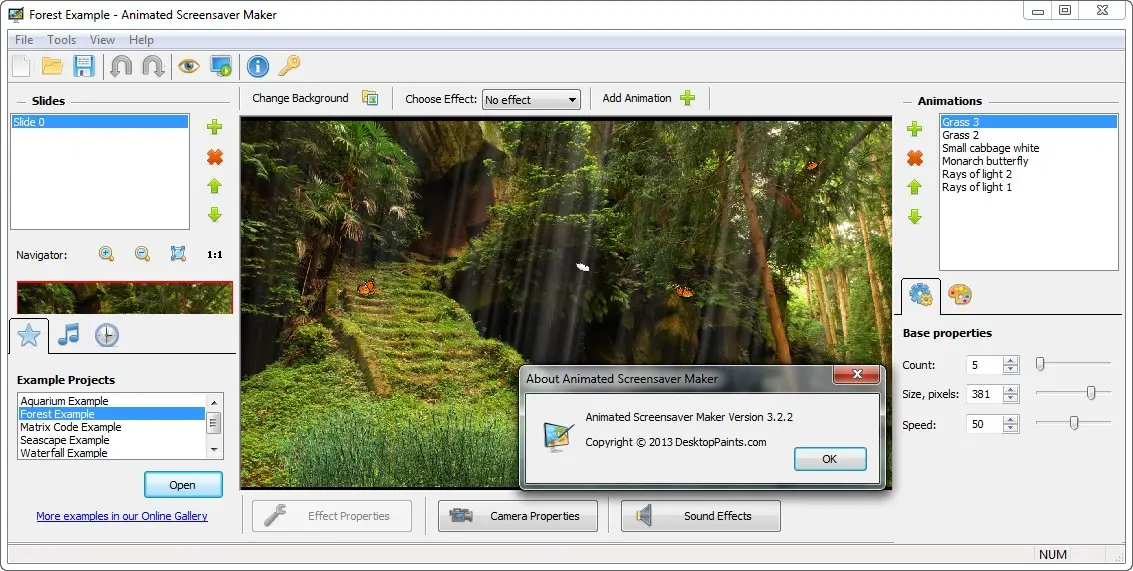Decrease the Count value with down arrow
The image size is (1133, 571).
click(x=1011, y=369)
